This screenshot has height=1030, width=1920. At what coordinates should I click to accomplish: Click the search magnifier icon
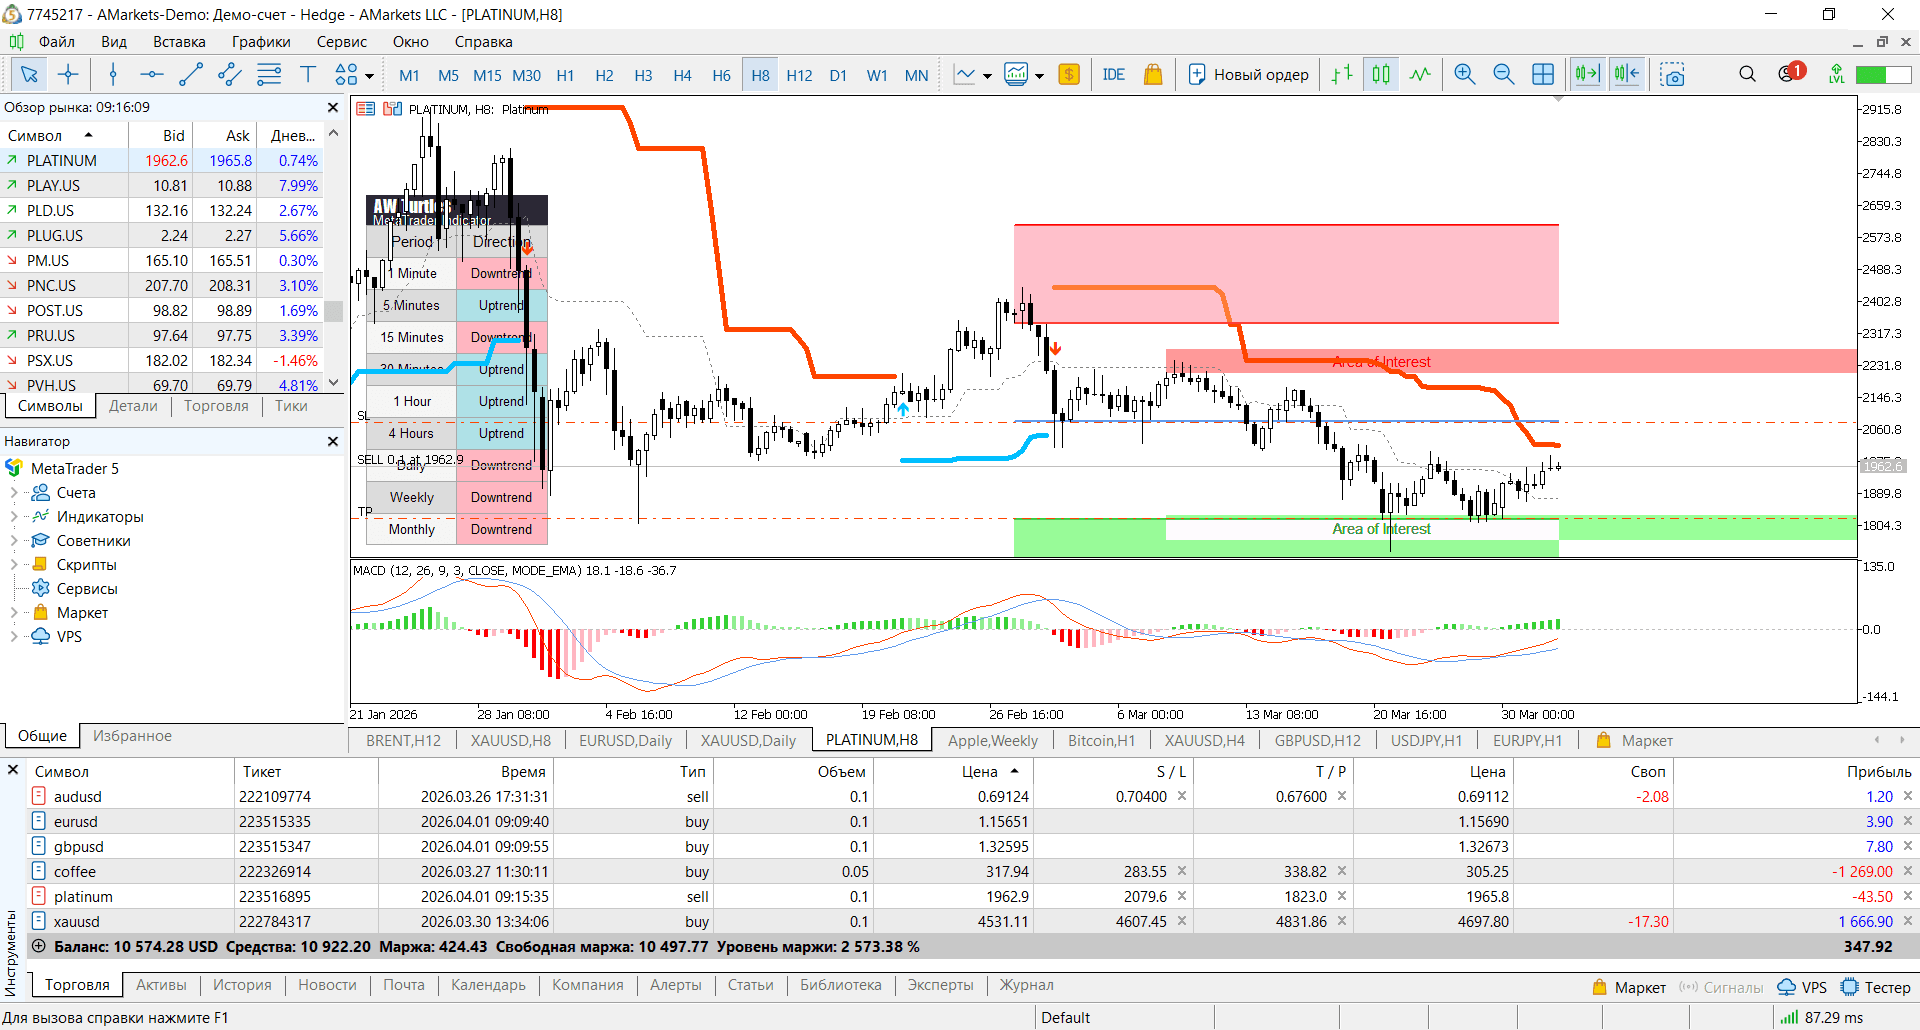[1747, 75]
